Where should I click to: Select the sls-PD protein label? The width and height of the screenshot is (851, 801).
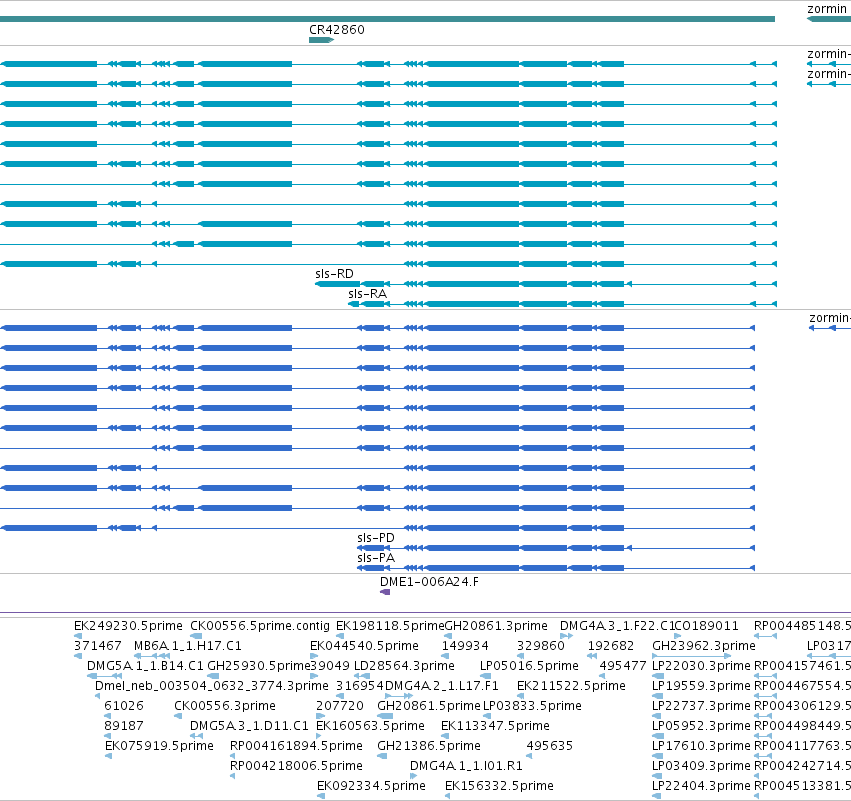click(376, 538)
